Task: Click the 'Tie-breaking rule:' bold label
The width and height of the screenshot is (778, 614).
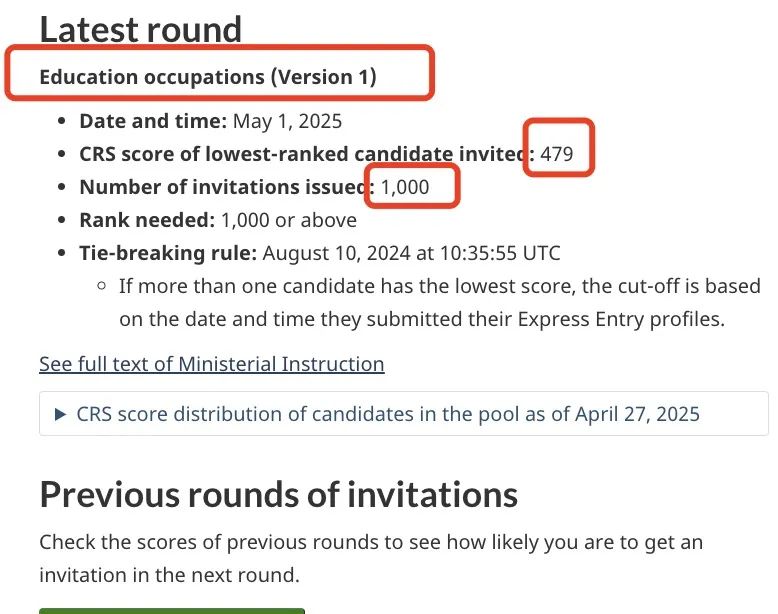Action: (x=168, y=253)
